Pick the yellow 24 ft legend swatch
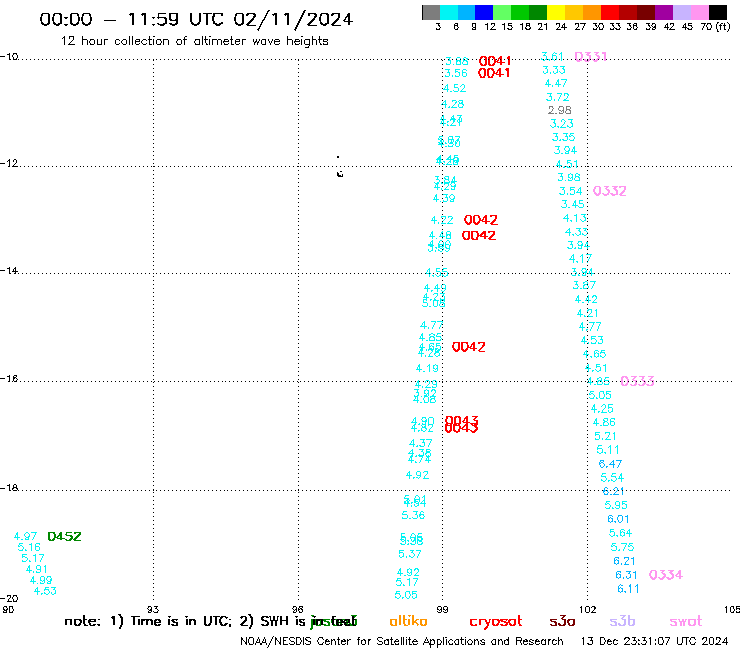Viewport: 740px width, 650px height. point(556,12)
